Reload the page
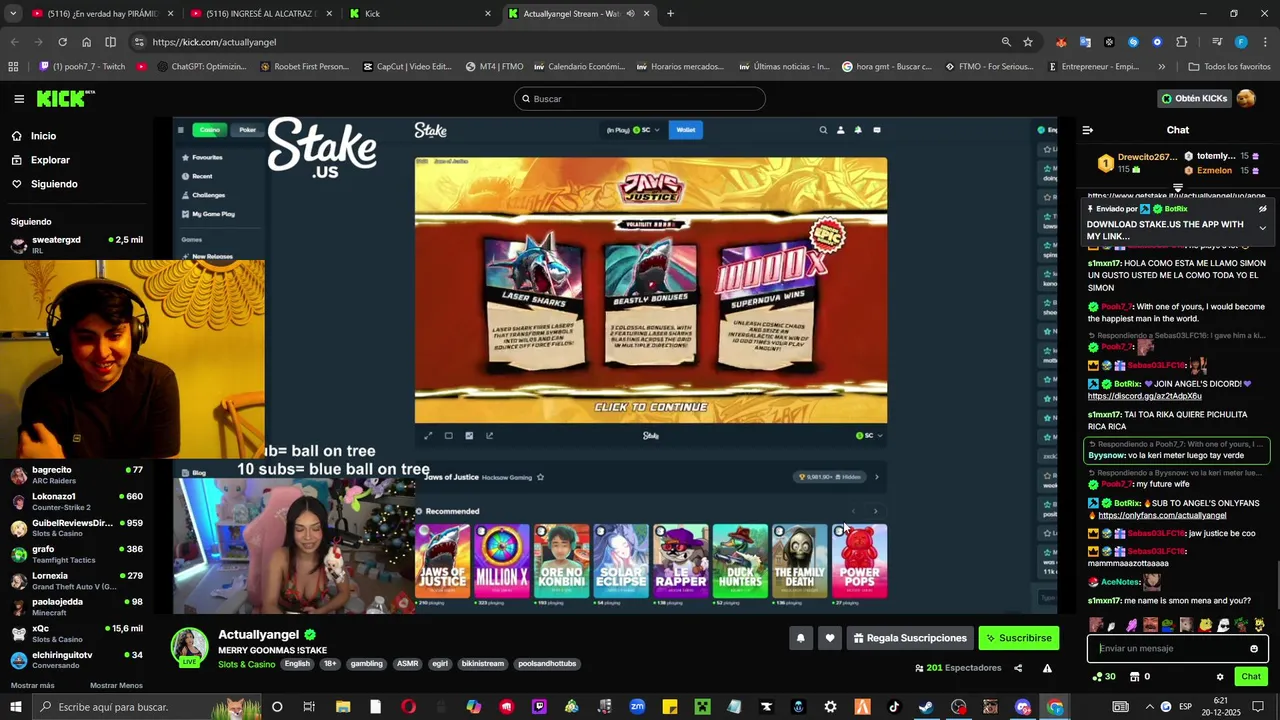The image size is (1280, 720). tap(62, 42)
